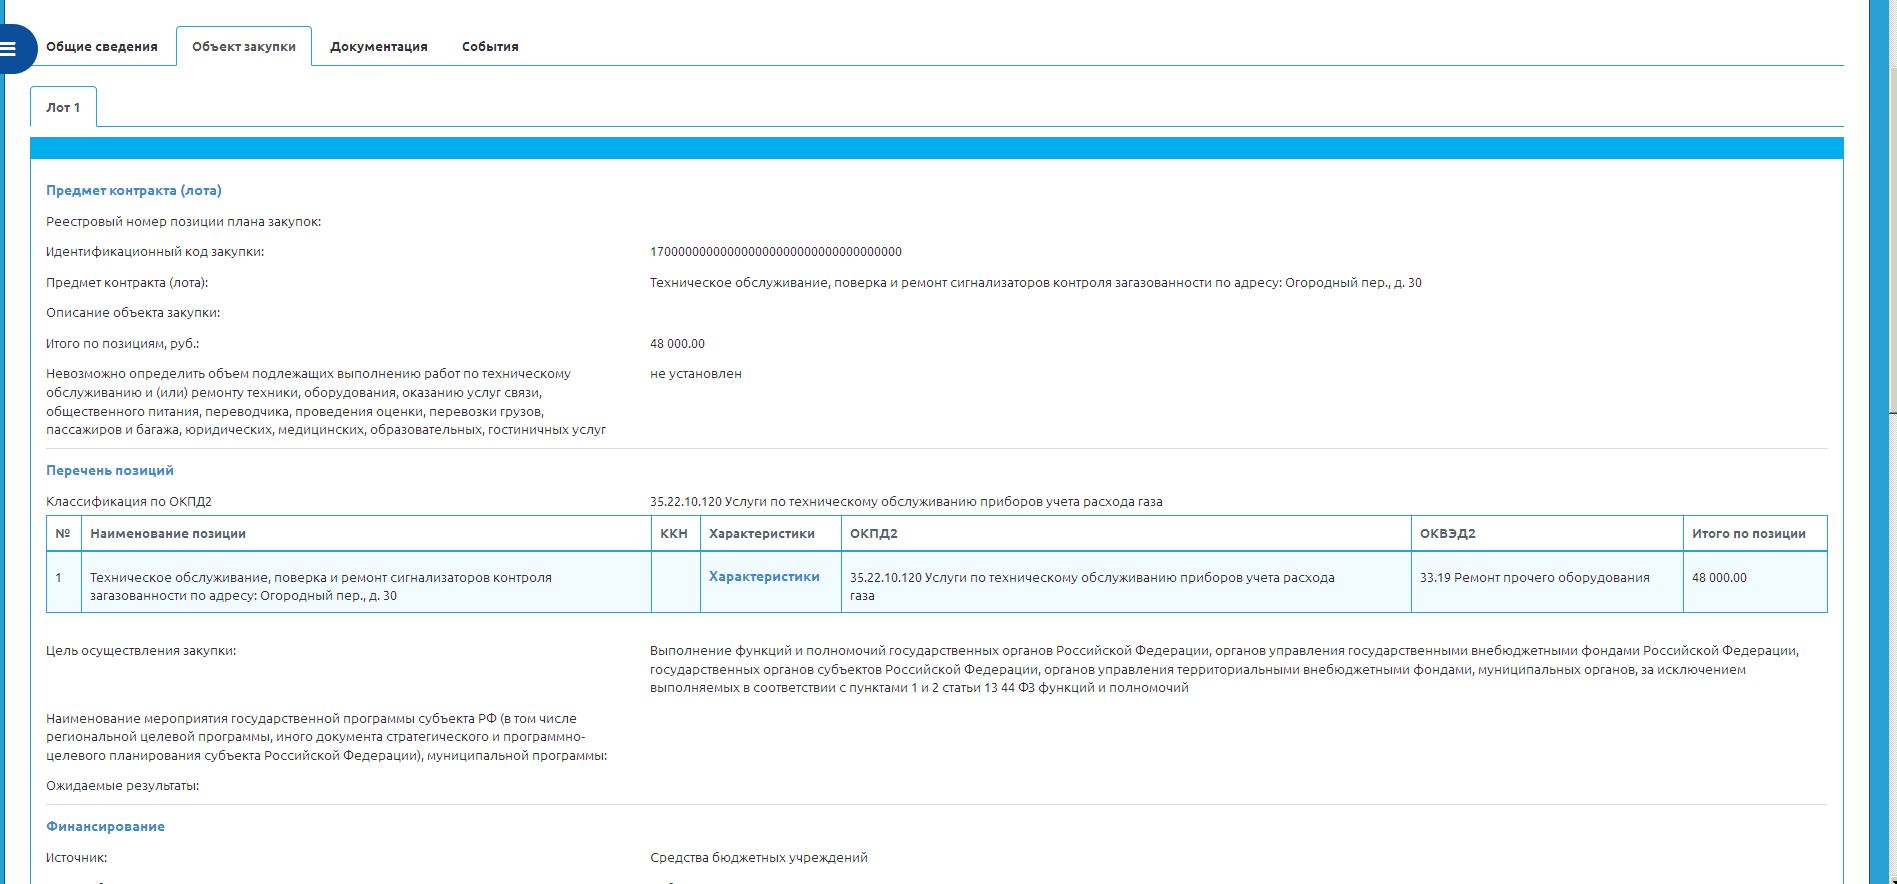Click the Реестровый номер позиции плана закупок label
The image size is (1897, 884).
pyautogui.click(x=183, y=222)
